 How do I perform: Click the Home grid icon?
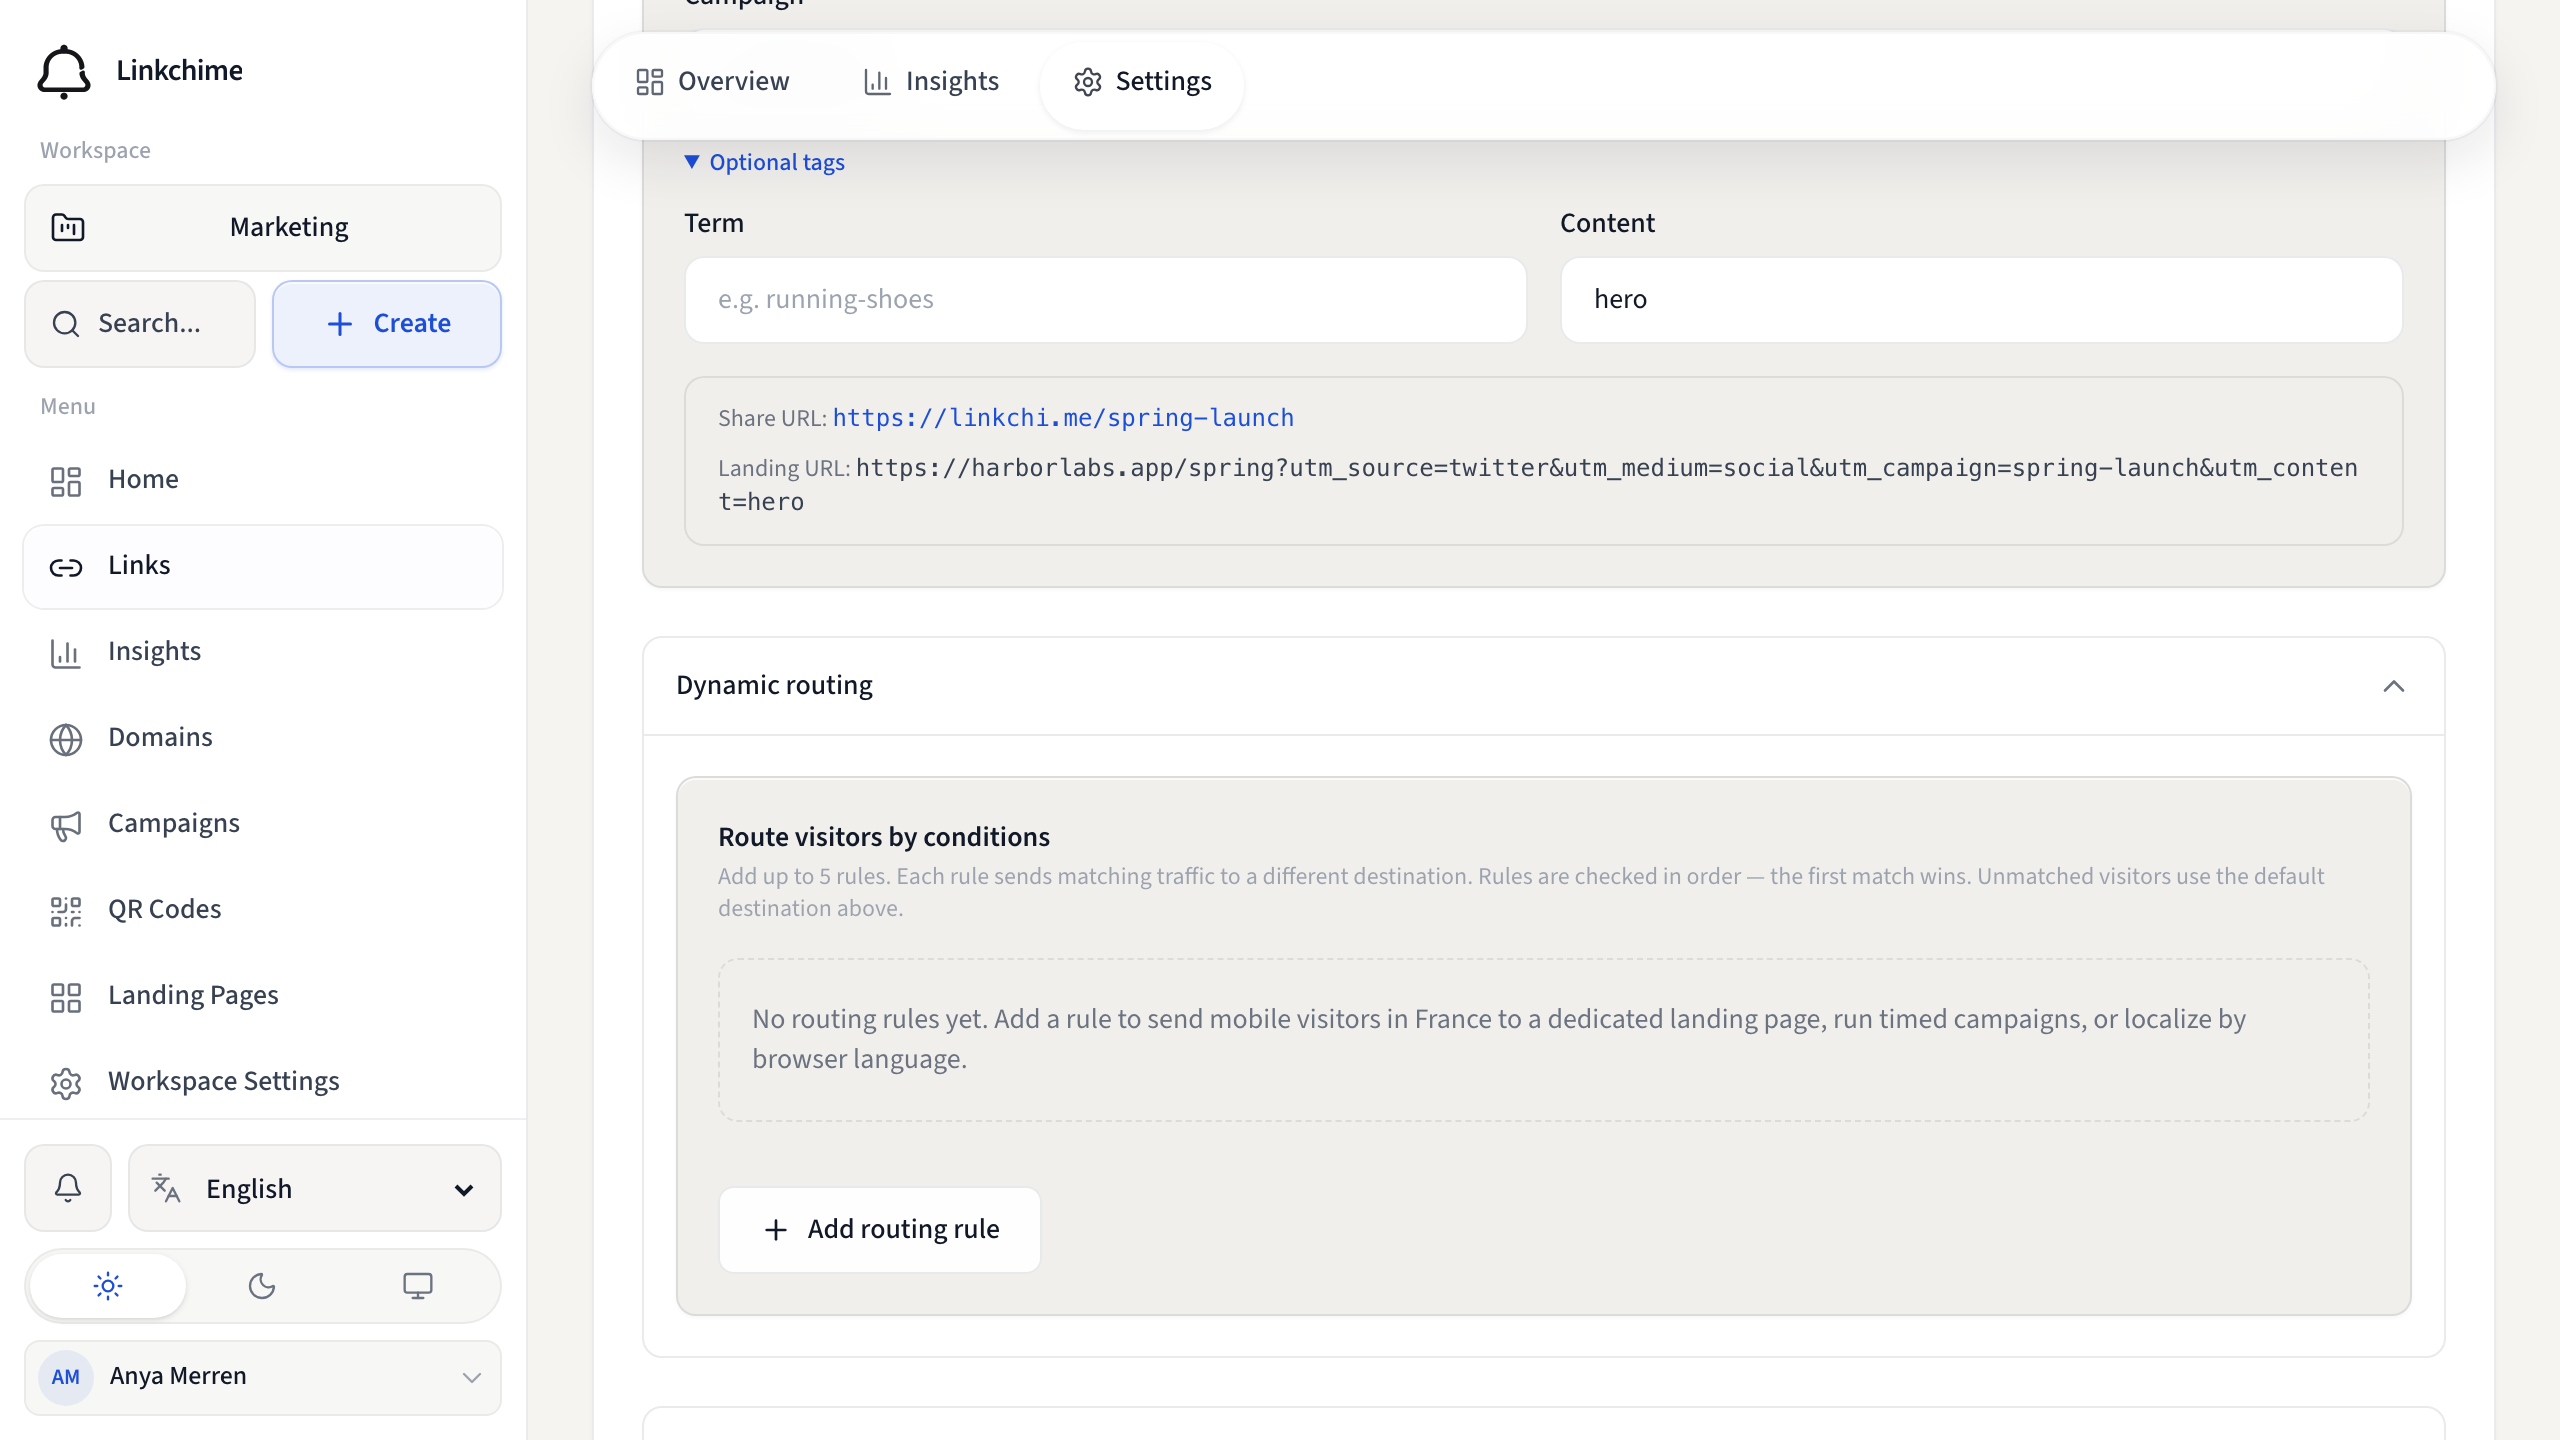click(x=66, y=481)
